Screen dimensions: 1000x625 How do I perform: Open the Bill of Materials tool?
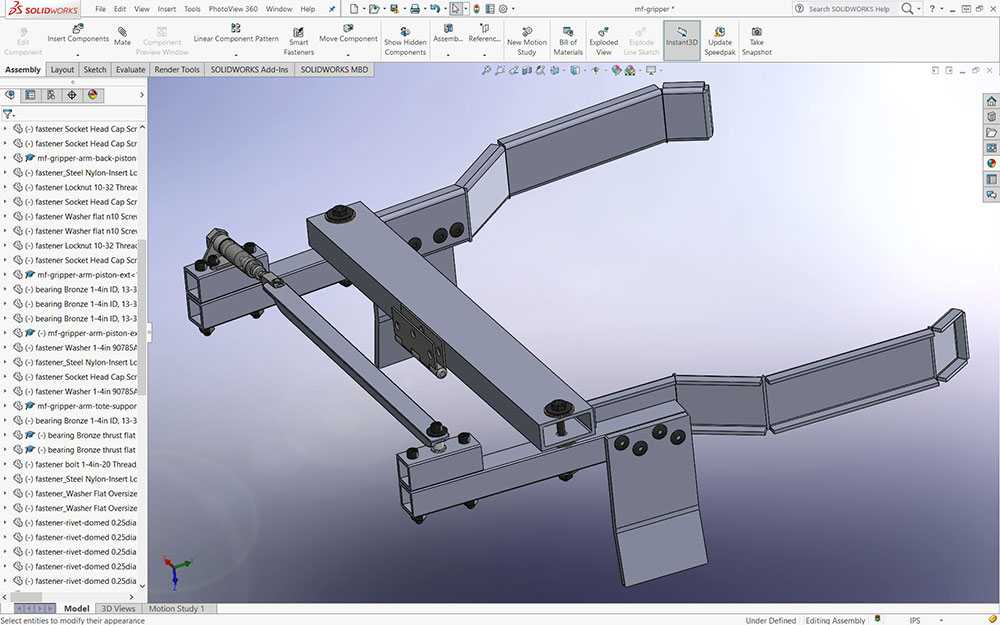pos(568,31)
